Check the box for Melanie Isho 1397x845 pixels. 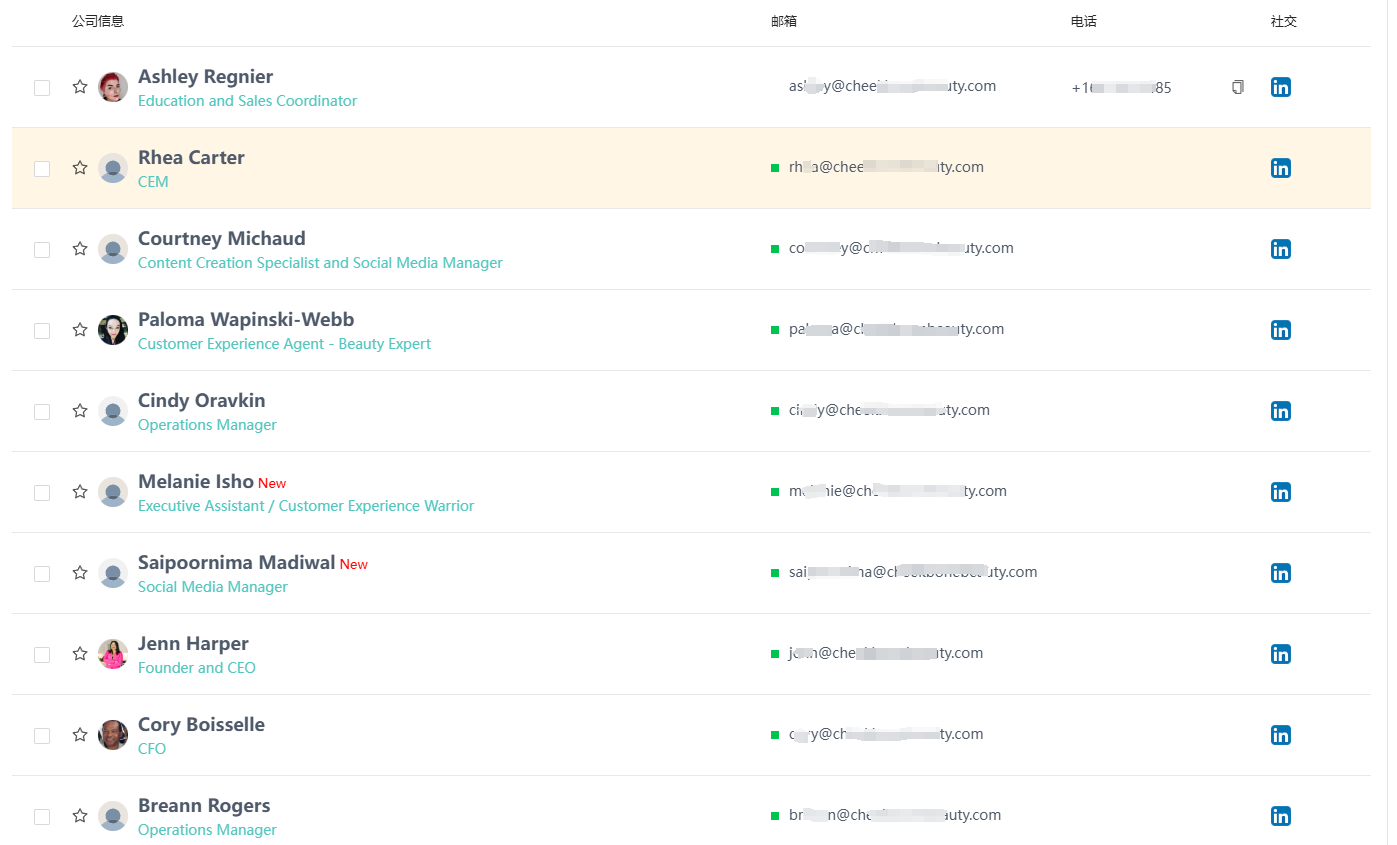pos(42,493)
